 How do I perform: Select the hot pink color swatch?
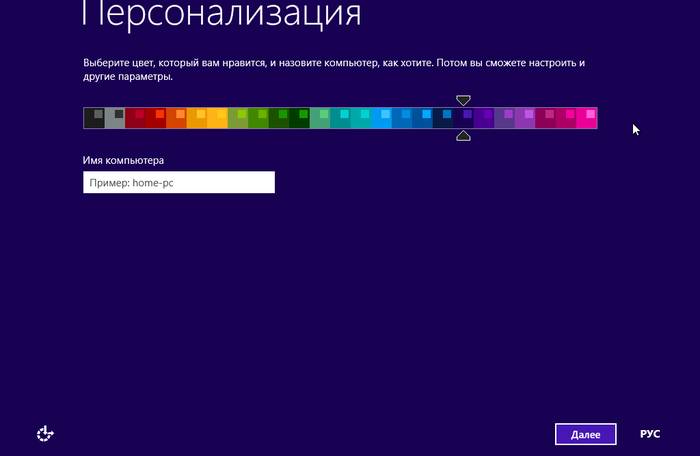click(587, 118)
